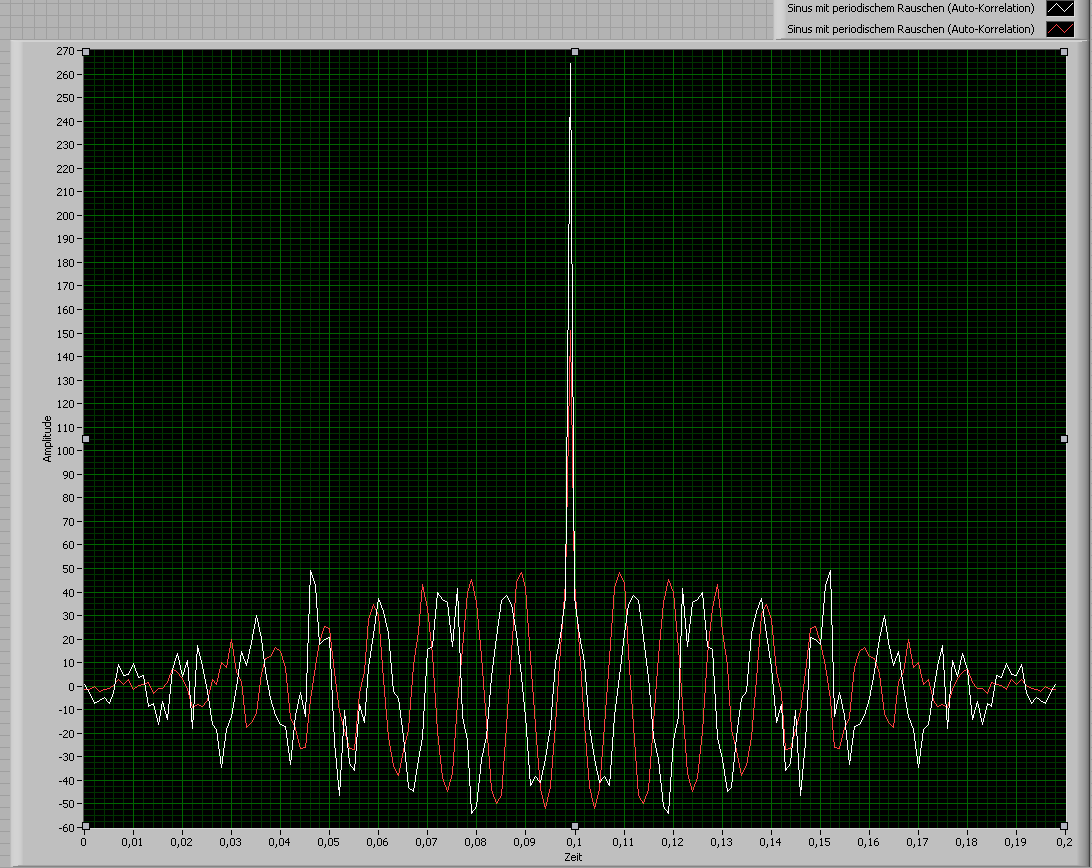Select the white plot's legend label text
Image resolution: width=1092 pixels, height=868 pixels.
click(910, 8)
